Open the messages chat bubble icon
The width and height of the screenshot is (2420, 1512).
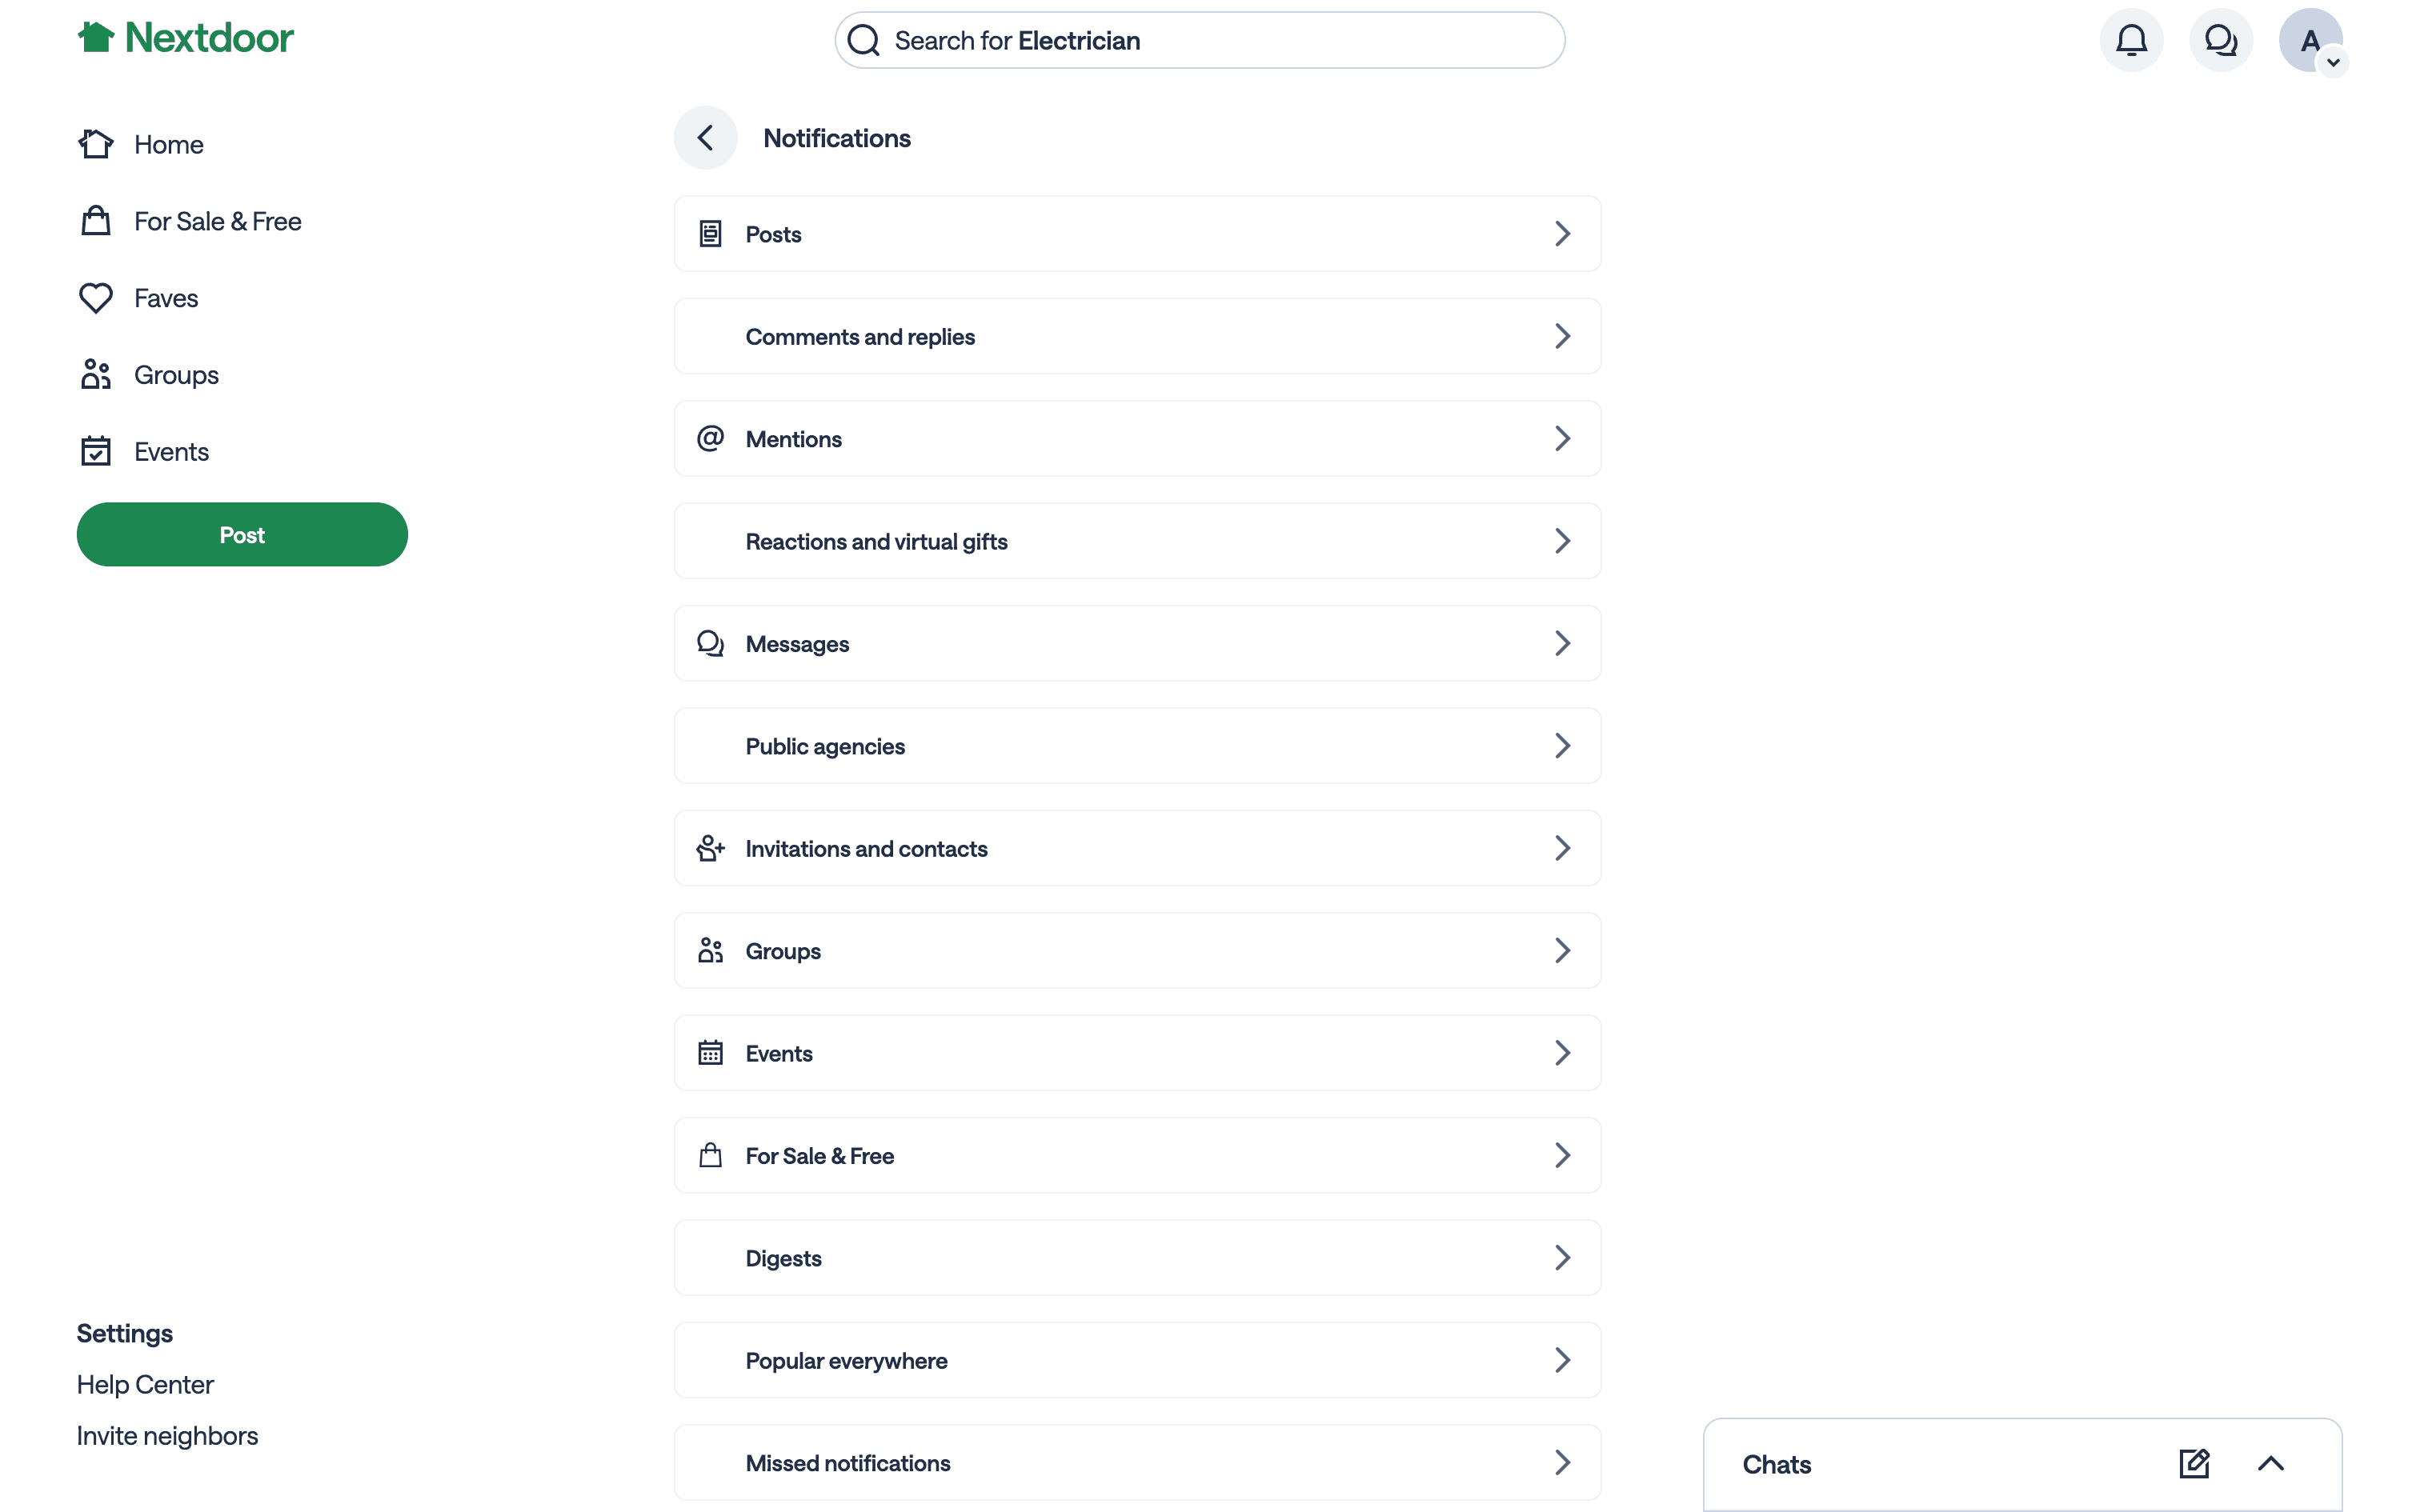2220,41
